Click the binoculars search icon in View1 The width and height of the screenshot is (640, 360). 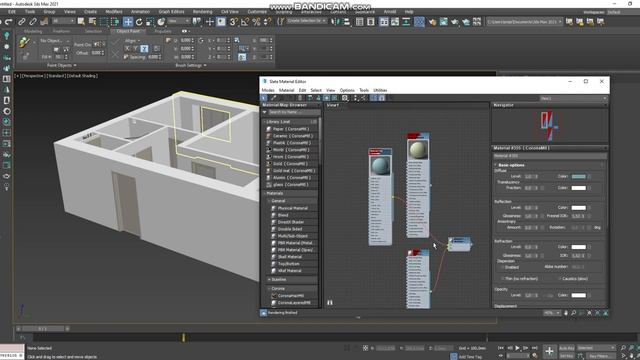click(330, 302)
